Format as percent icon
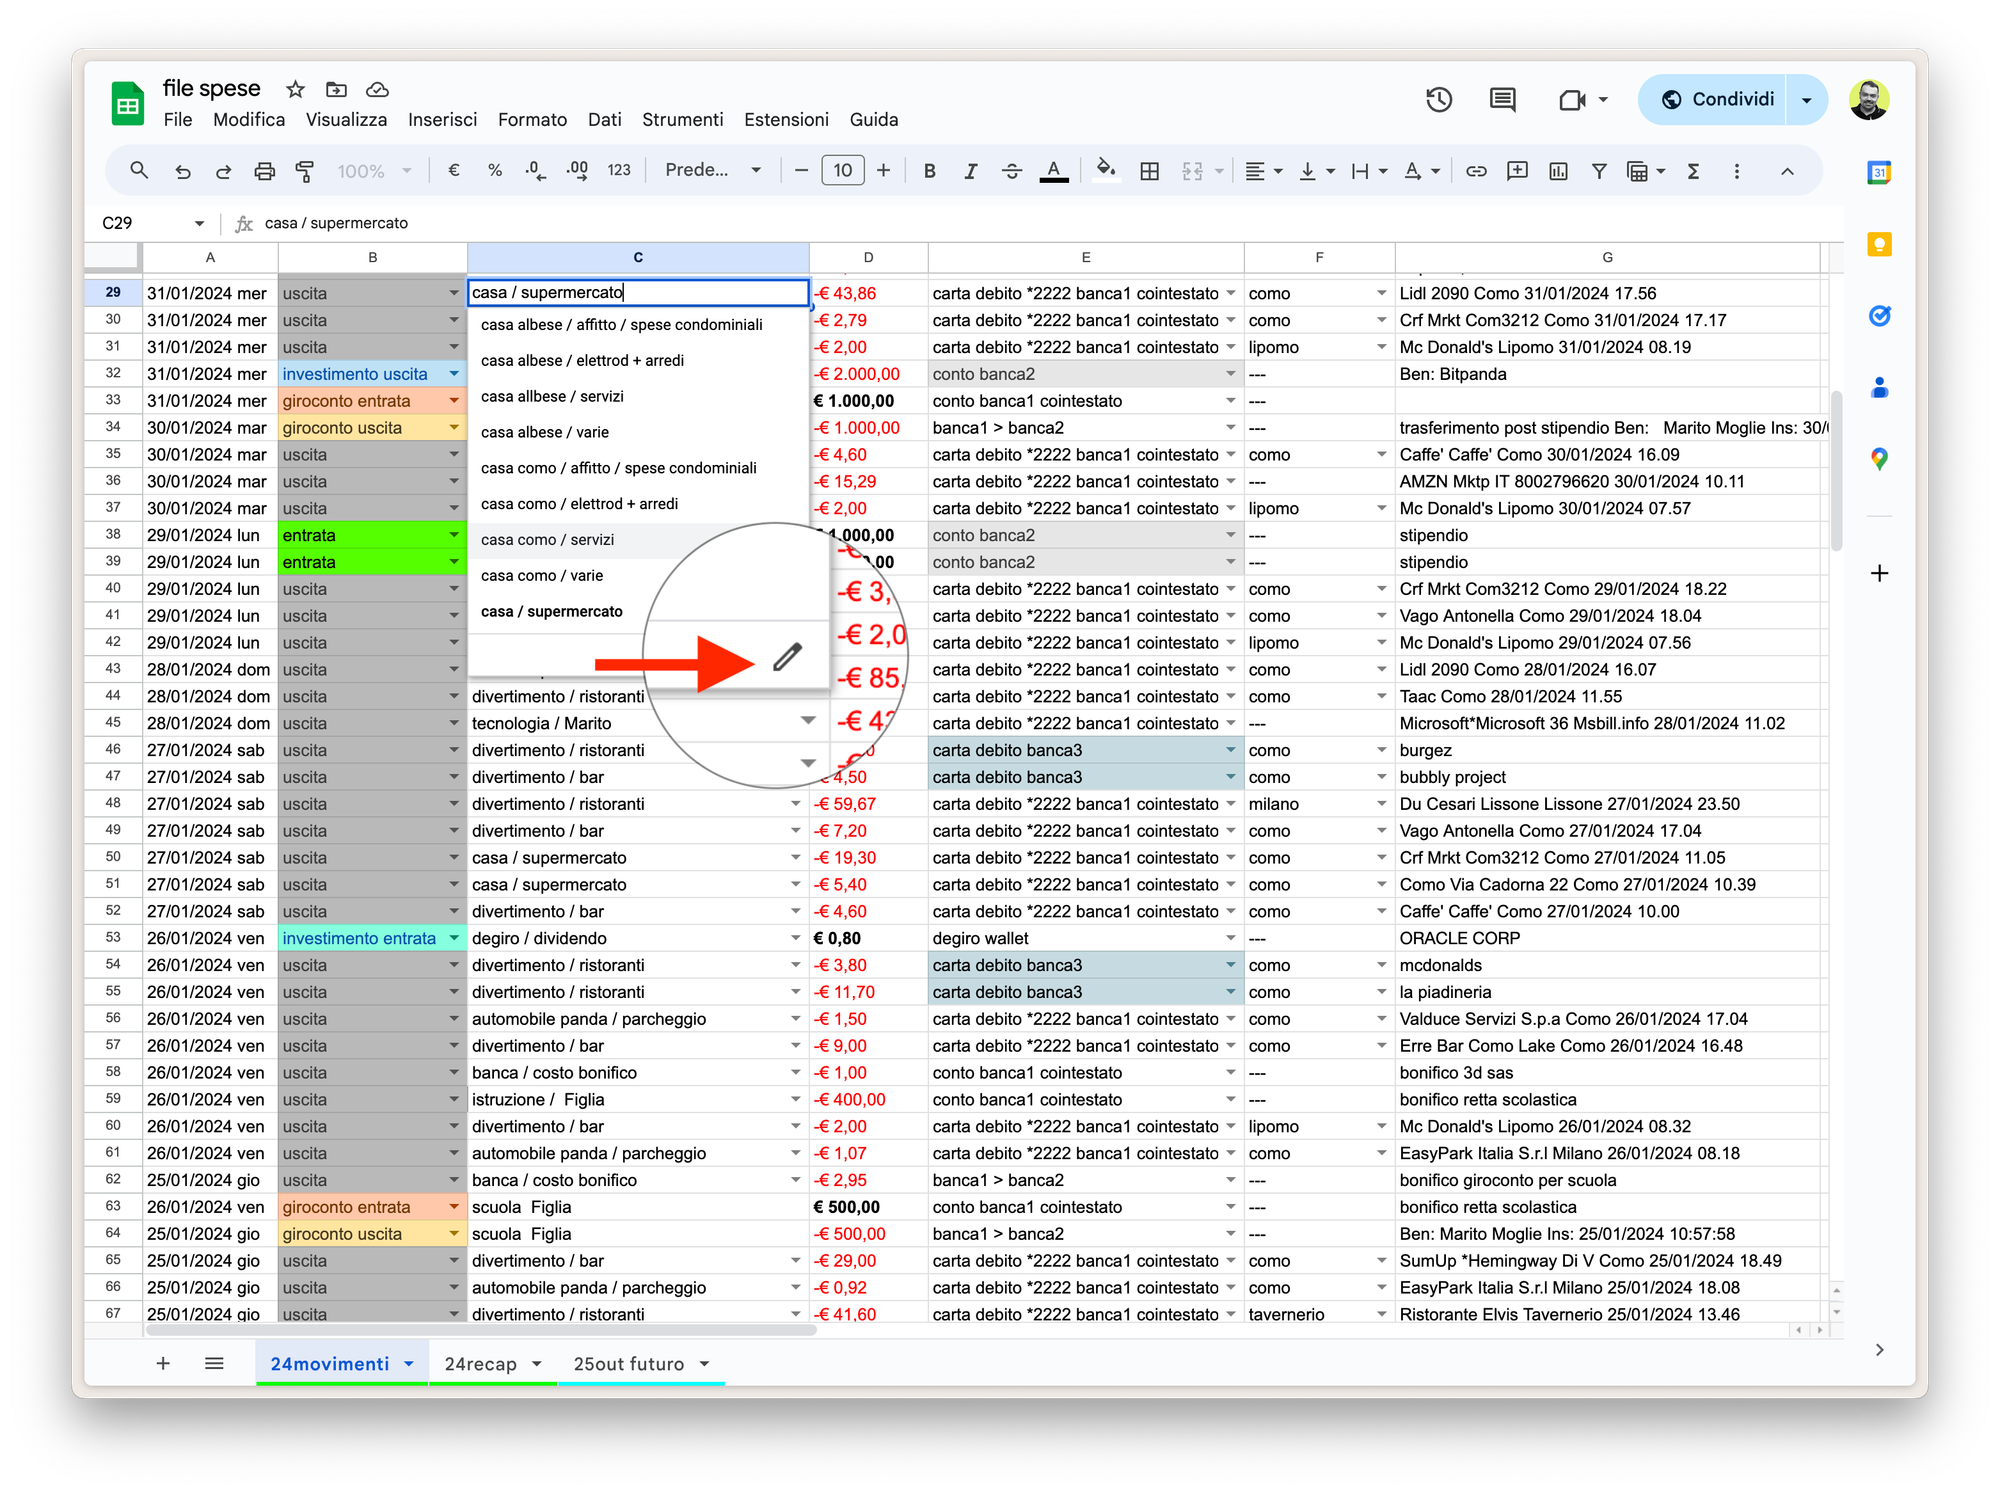This screenshot has height=1493, width=2000. click(494, 171)
